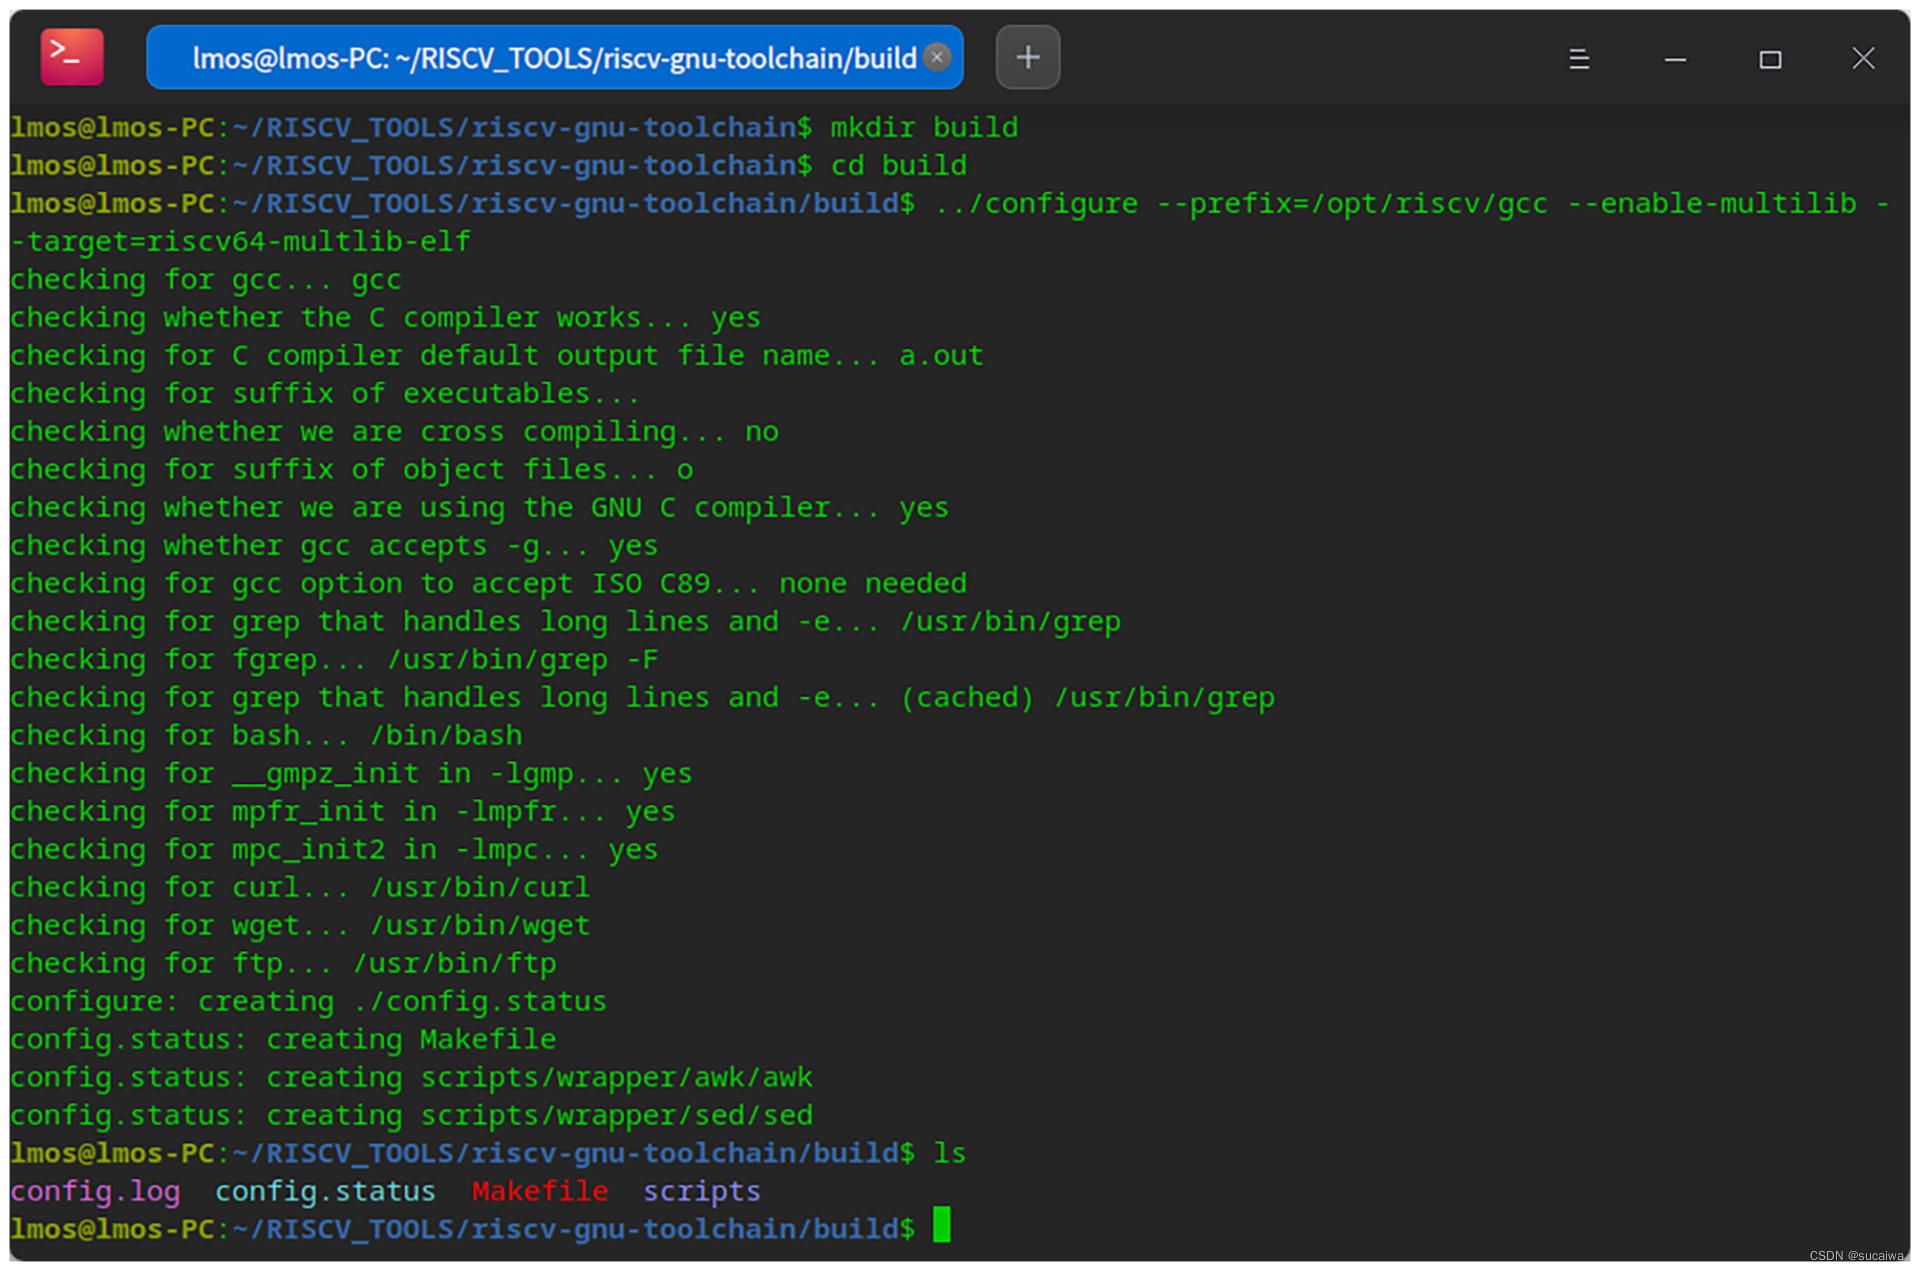Close the current tab via its x icon
The height and width of the screenshot is (1271, 1920).
coord(936,57)
